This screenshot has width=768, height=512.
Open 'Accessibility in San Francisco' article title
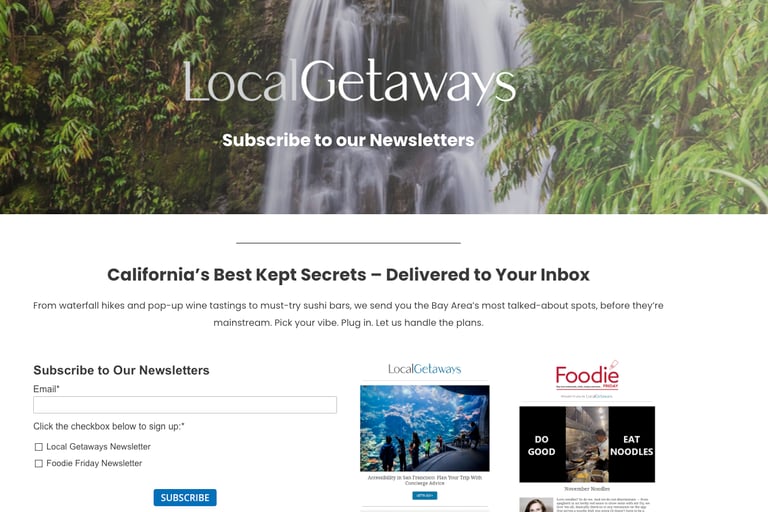pos(425,480)
